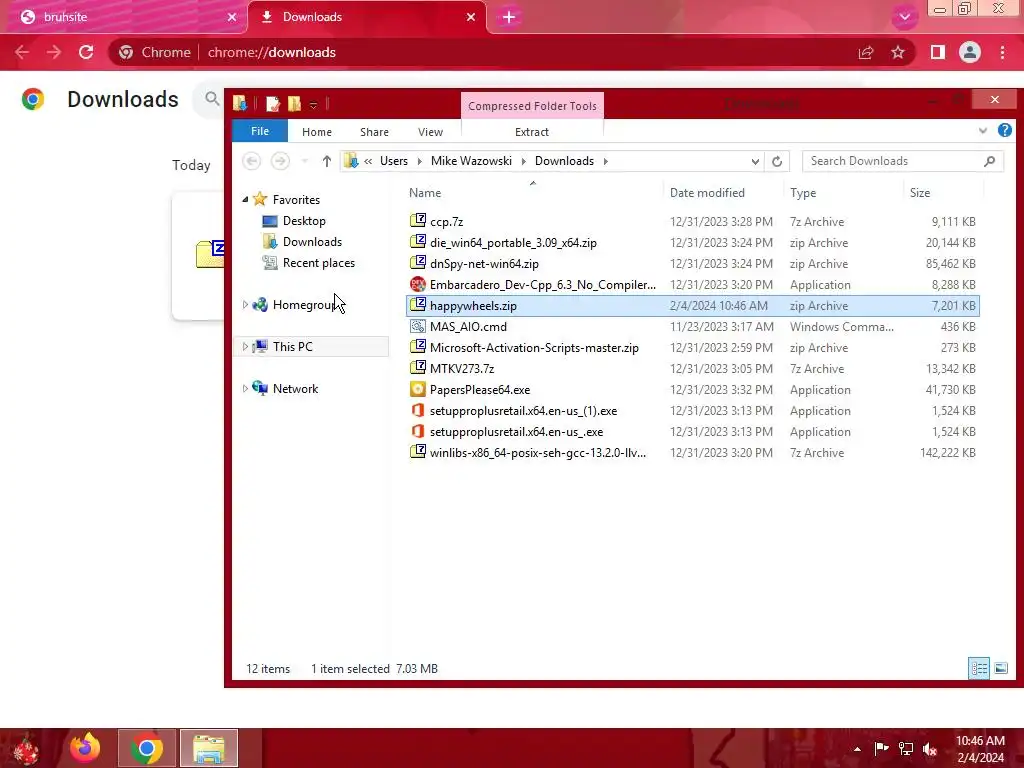Go up one folder level
This screenshot has width=1024, height=768.
(327, 161)
